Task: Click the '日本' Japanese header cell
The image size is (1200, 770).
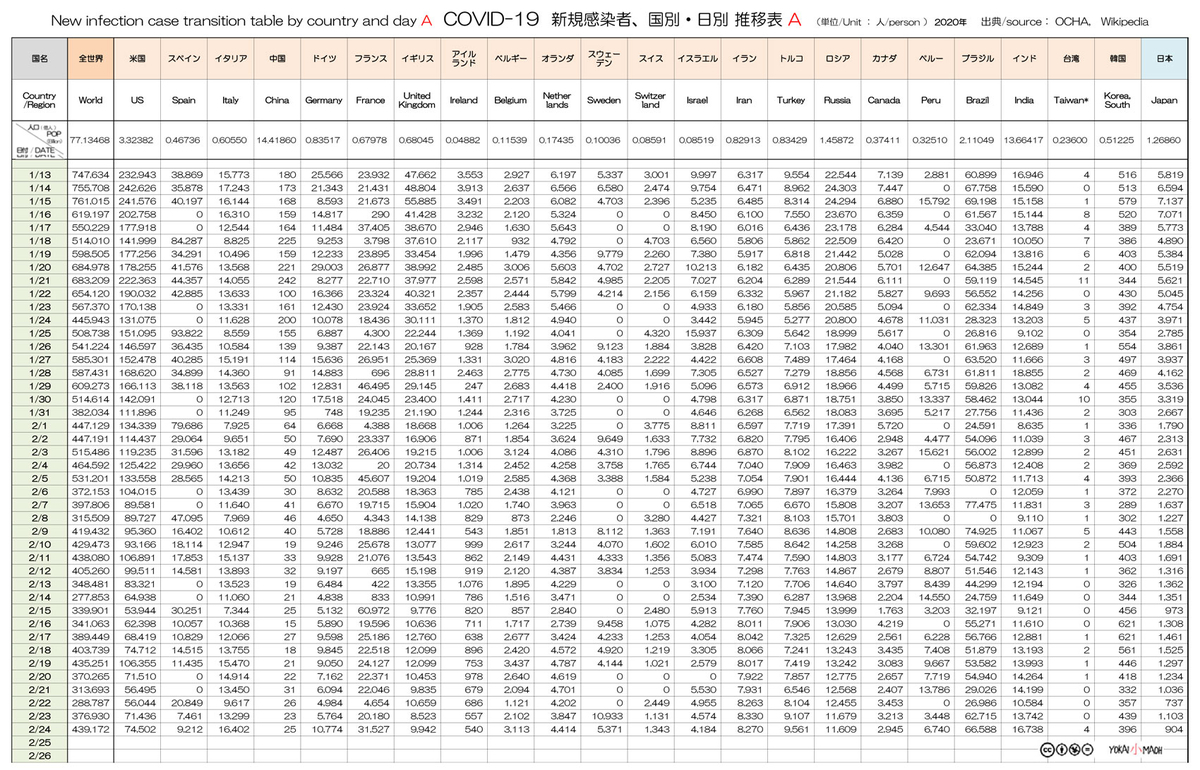Action: tap(1164, 59)
